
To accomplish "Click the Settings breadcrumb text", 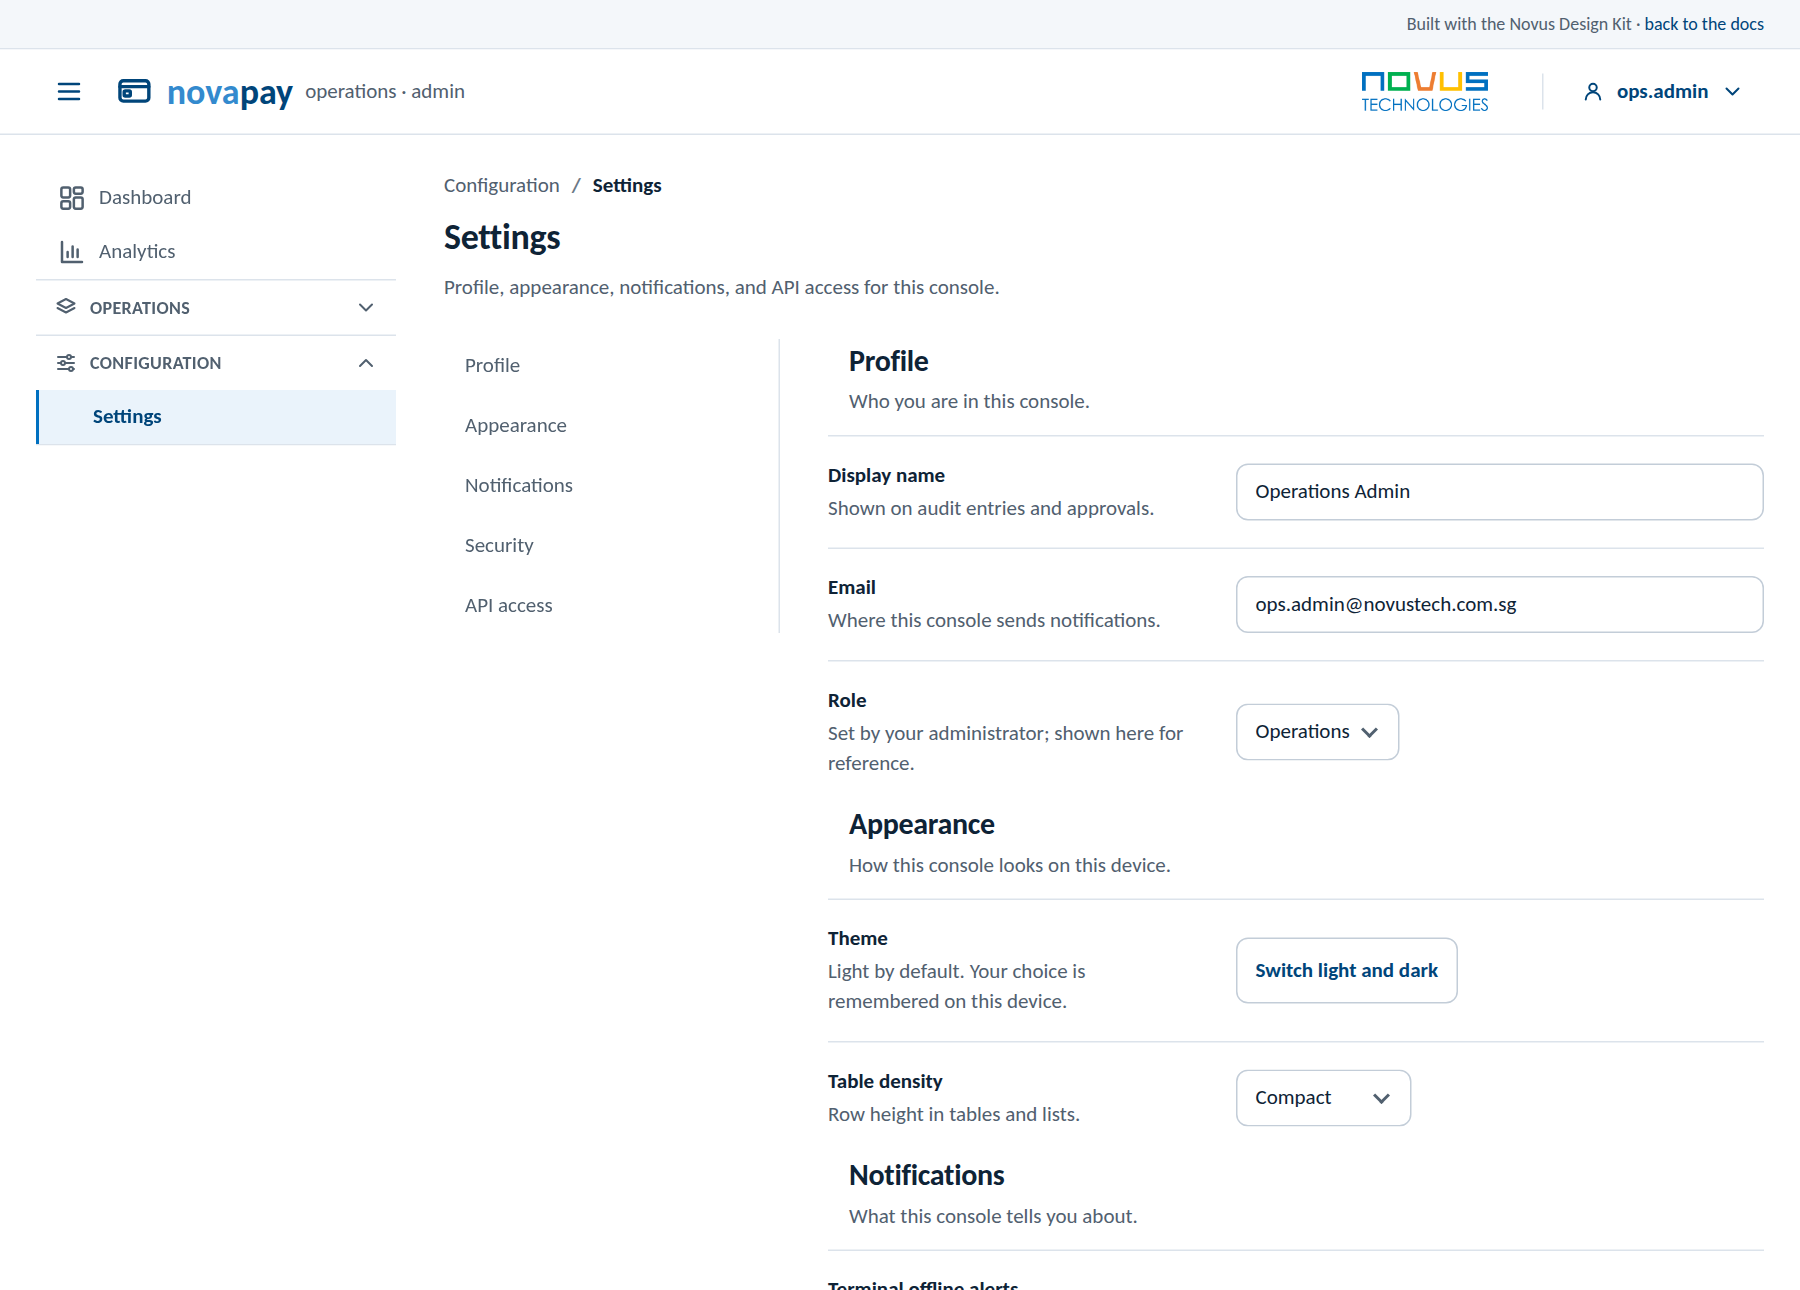I will [627, 186].
